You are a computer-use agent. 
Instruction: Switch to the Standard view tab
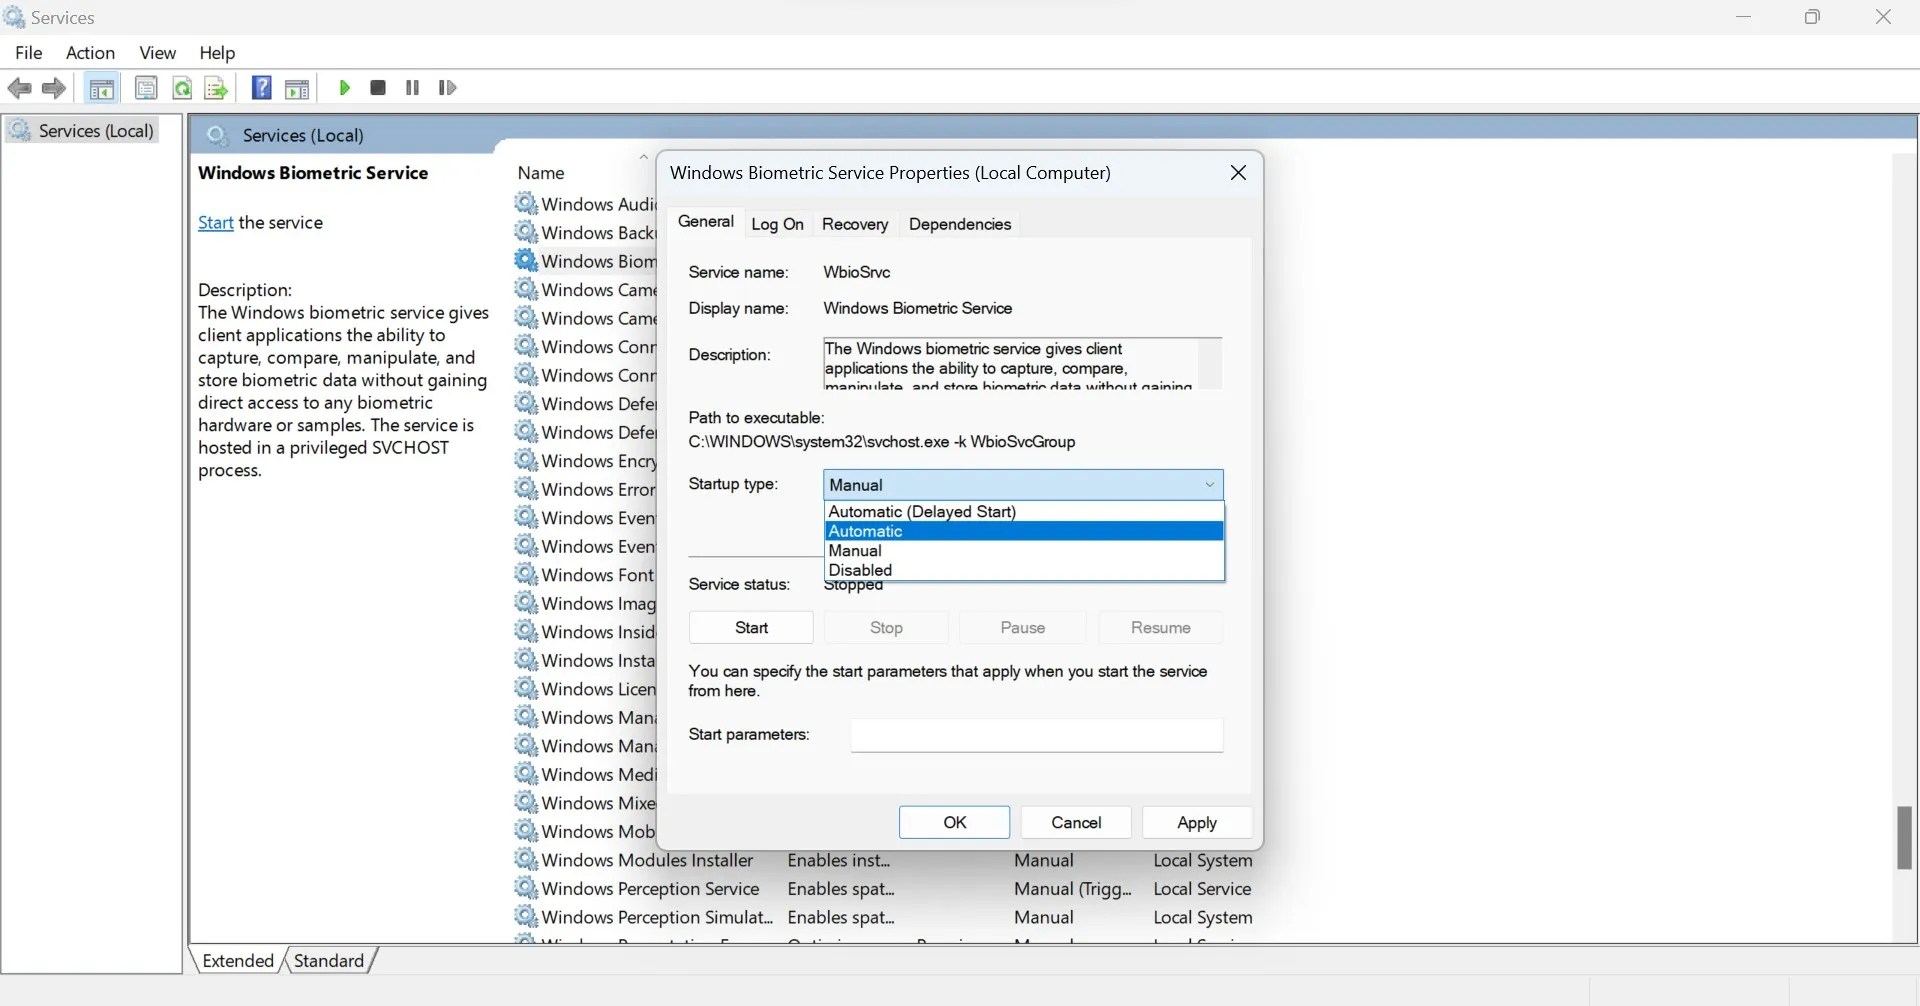pos(327,960)
